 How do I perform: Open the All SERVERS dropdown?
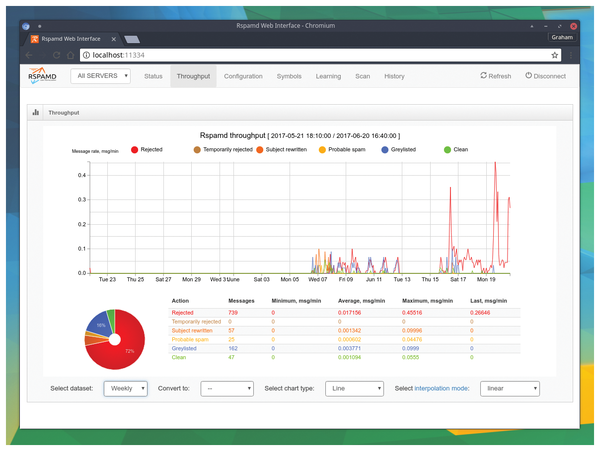tap(100, 76)
